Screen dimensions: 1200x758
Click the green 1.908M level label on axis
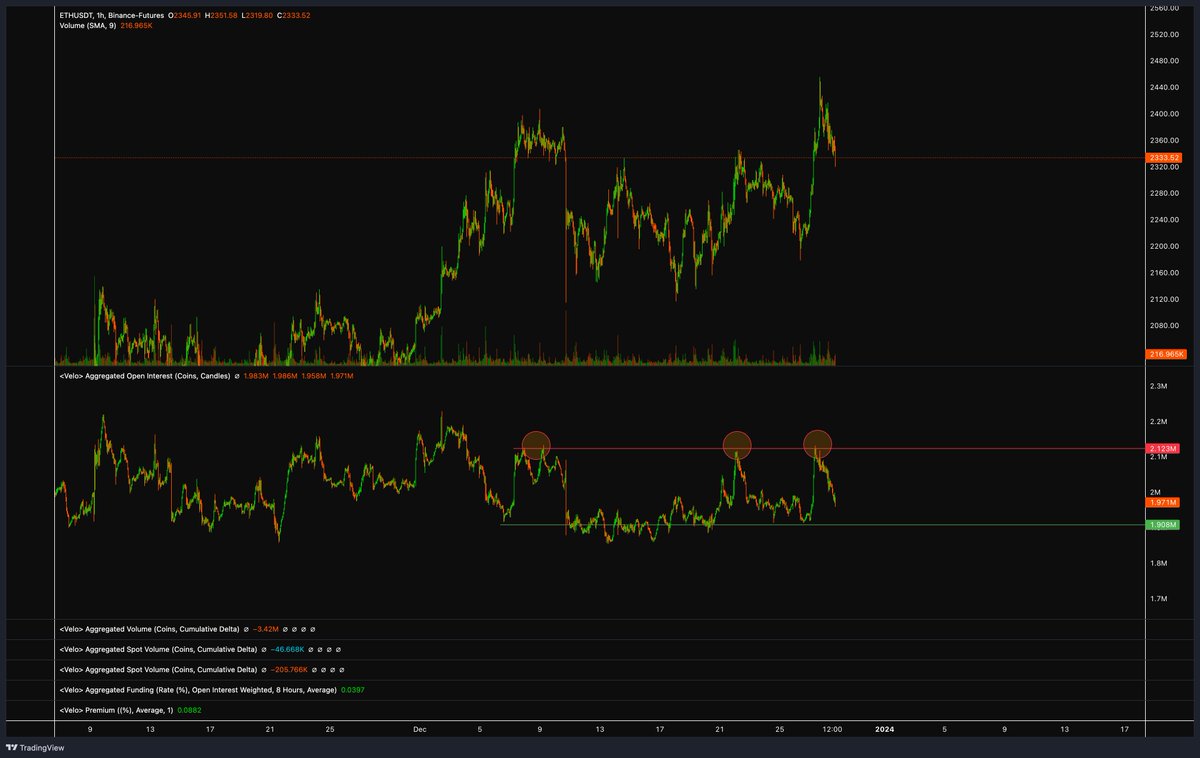coord(1165,525)
